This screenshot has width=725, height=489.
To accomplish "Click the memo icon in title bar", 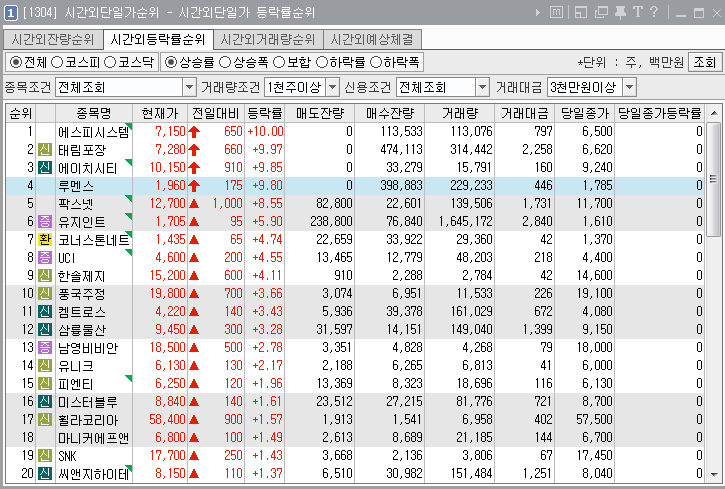I will [x=557, y=12].
